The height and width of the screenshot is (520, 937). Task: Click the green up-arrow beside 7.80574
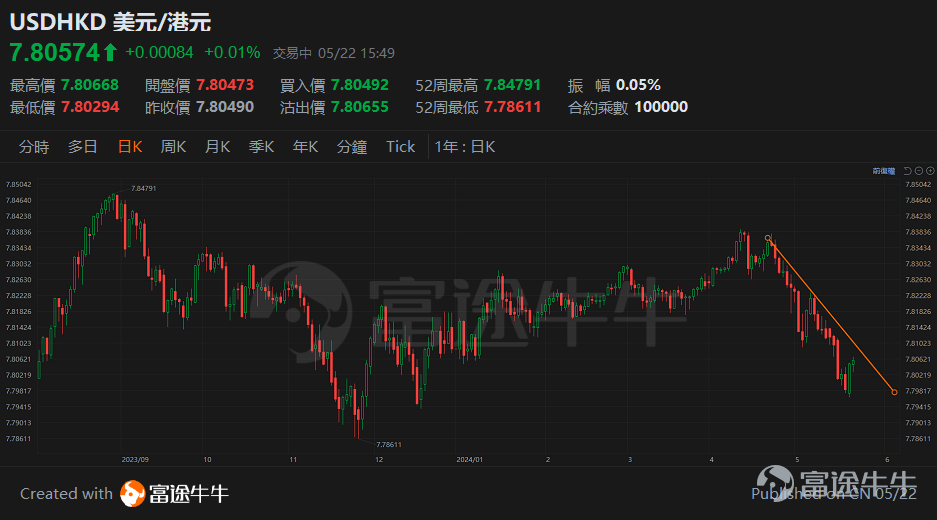[x=110, y=53]
